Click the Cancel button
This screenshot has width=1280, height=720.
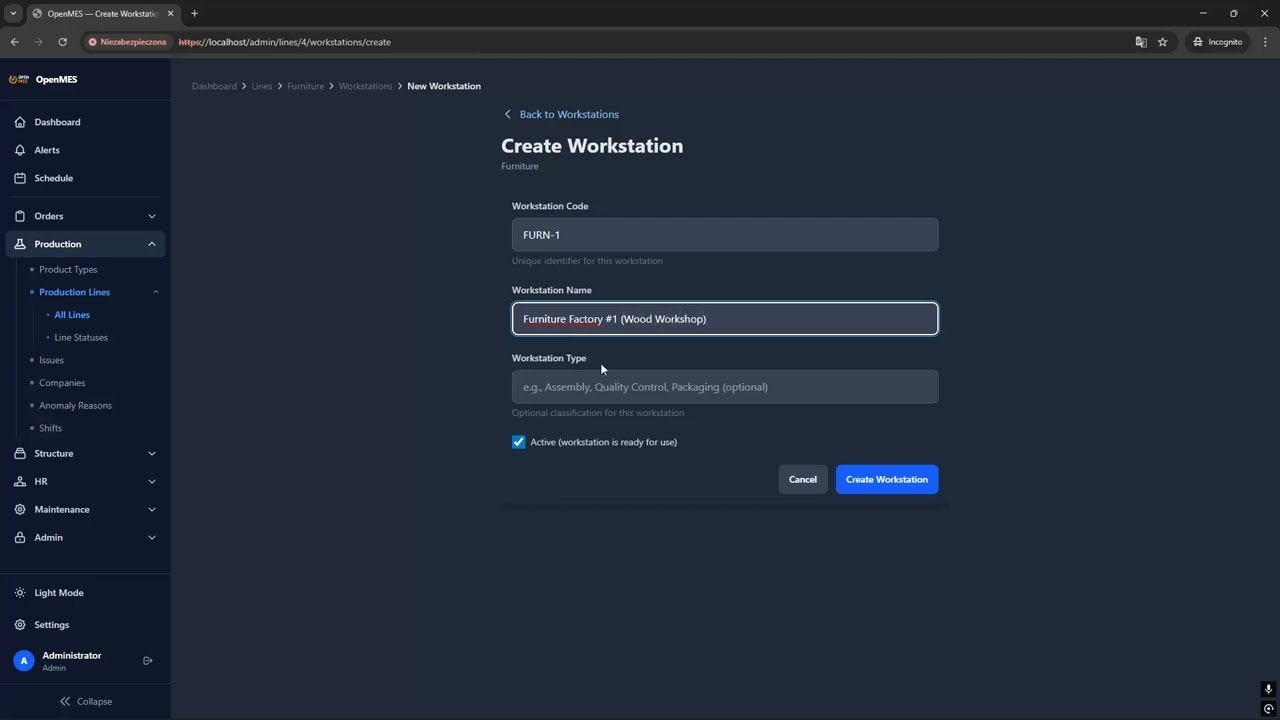(803, 479)
